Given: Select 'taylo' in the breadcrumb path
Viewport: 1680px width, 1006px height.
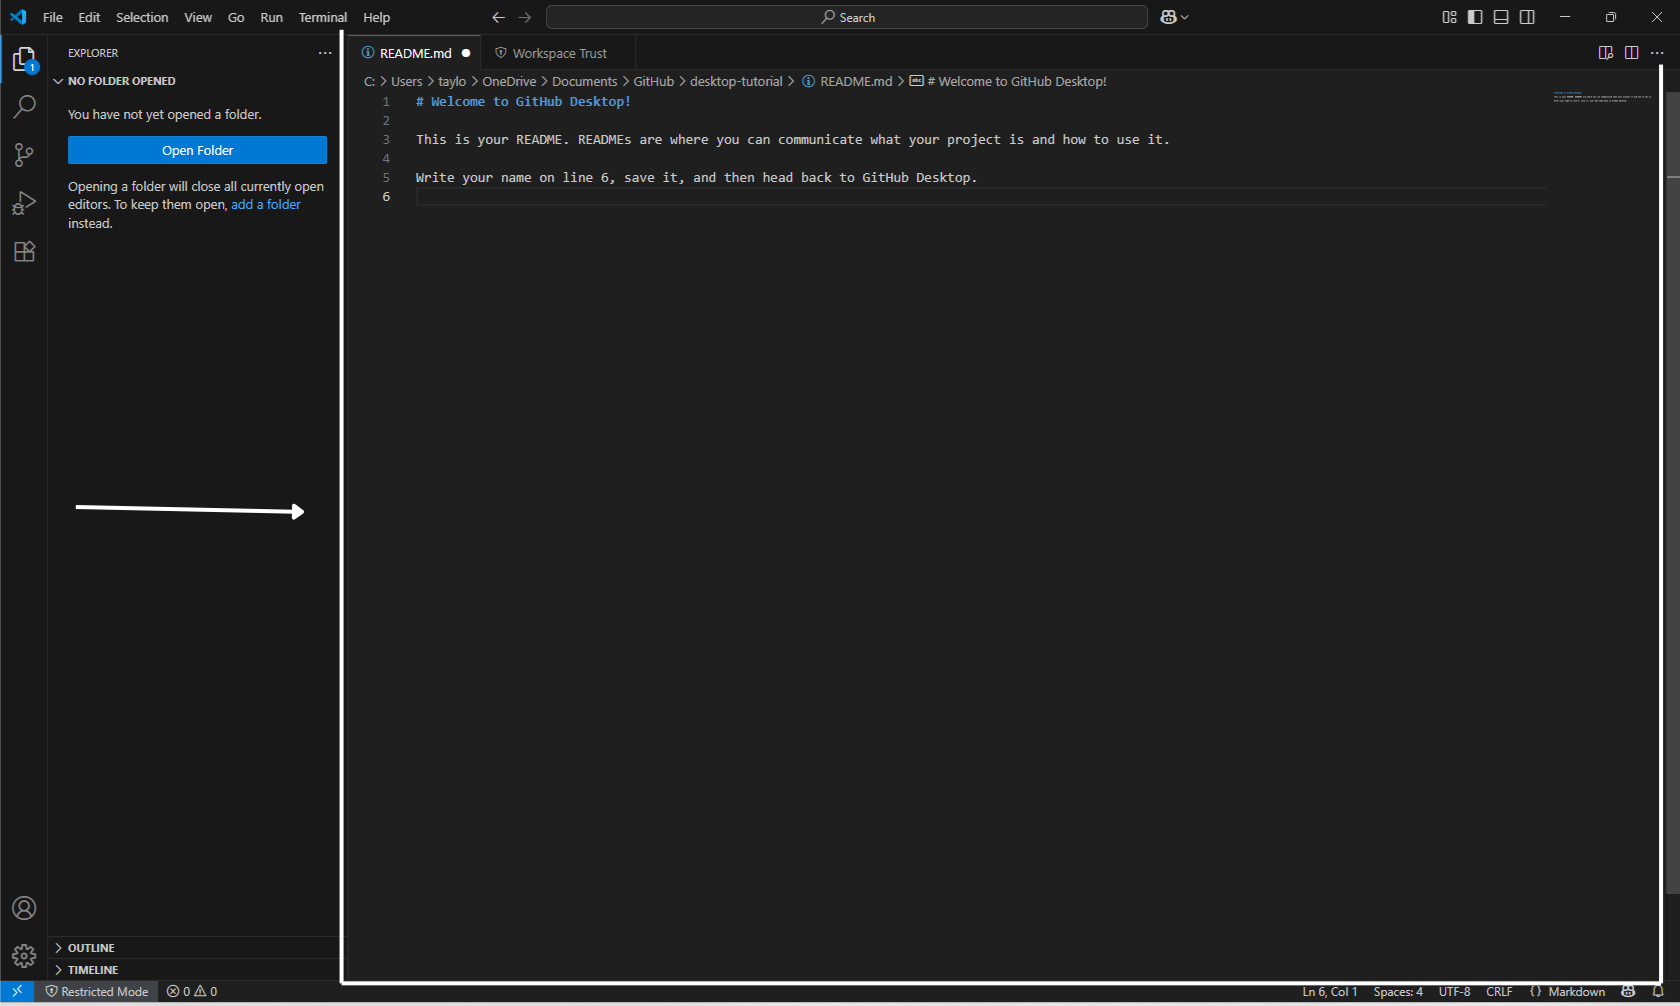Looking at the screenshot, I should pyautogui.click(x=452, y=82).
